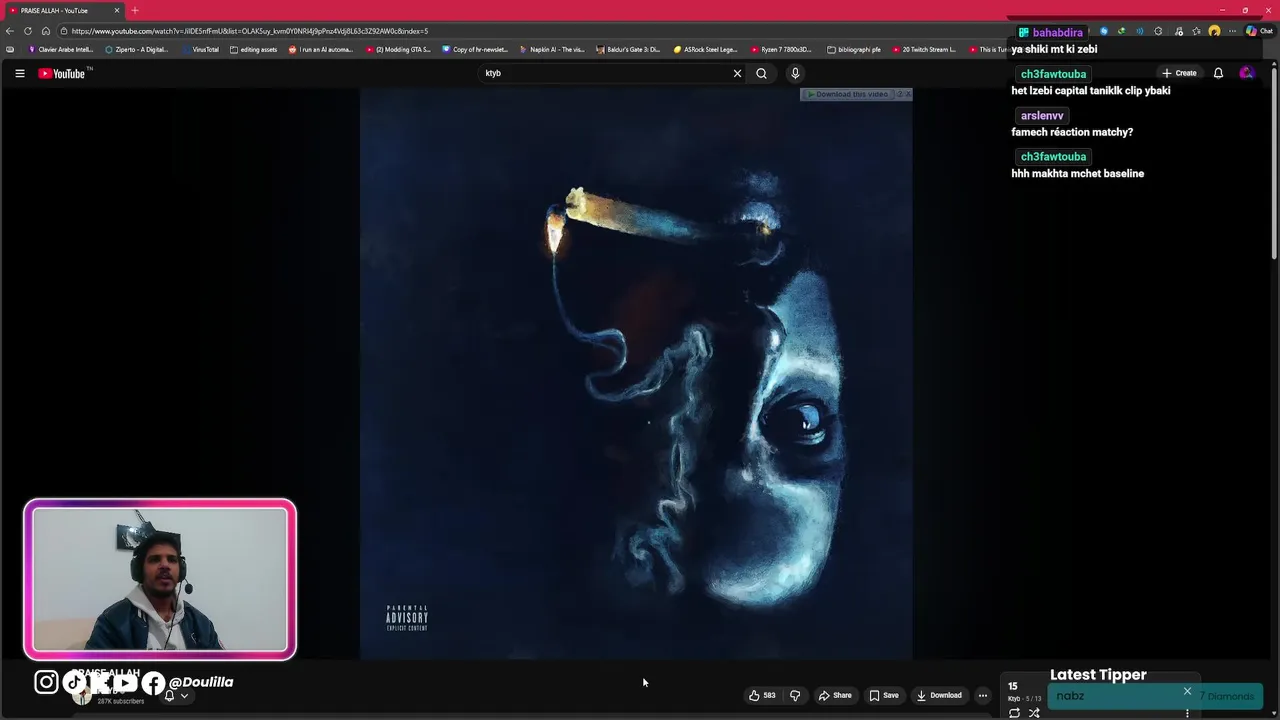Click the magnifier search button
The height and width of the screenshot is (720, 1280).
coord(761,73)
